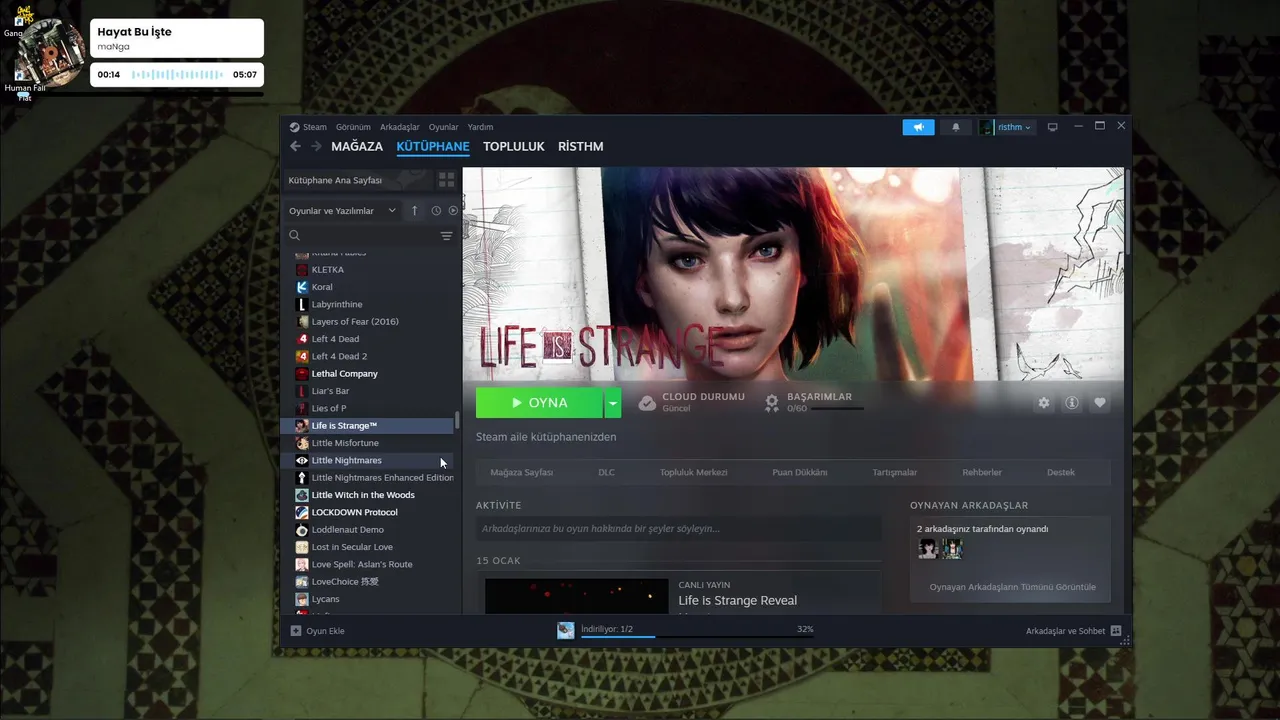The width and height of the screenshot is (1280, 720).
Task: Open the Mağaza Sayfası link
Action: 521,472
